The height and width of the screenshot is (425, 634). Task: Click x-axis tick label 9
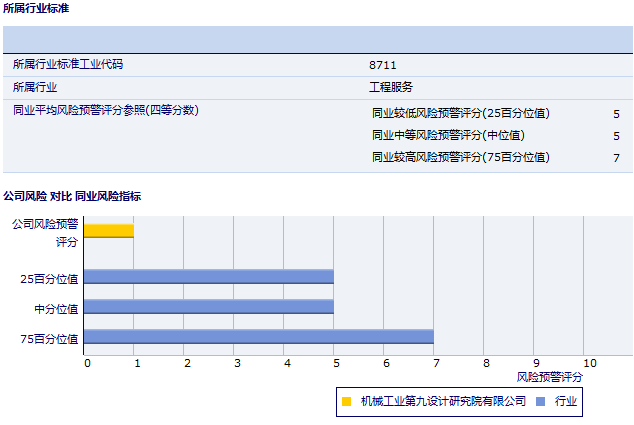(536, 363)
